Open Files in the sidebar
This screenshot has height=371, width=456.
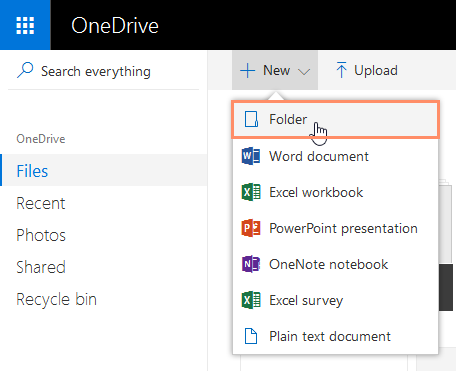click(104, 170)
